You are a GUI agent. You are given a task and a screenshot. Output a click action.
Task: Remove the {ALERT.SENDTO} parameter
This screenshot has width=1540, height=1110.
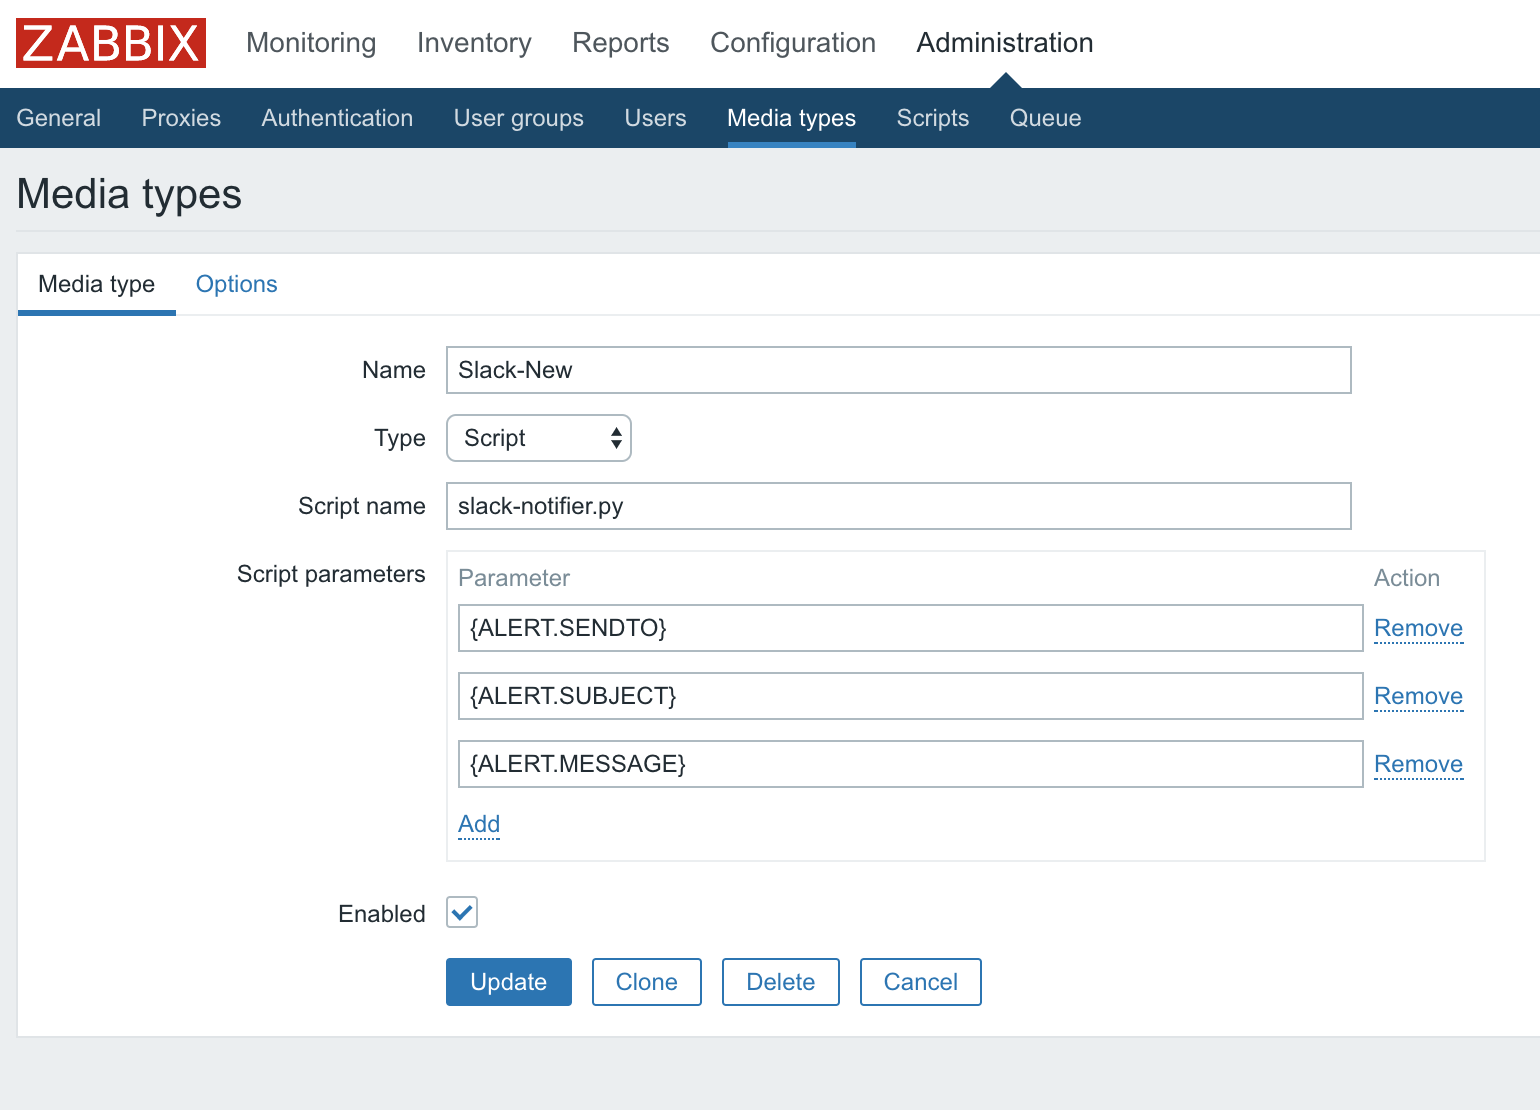click(1418, 628)
